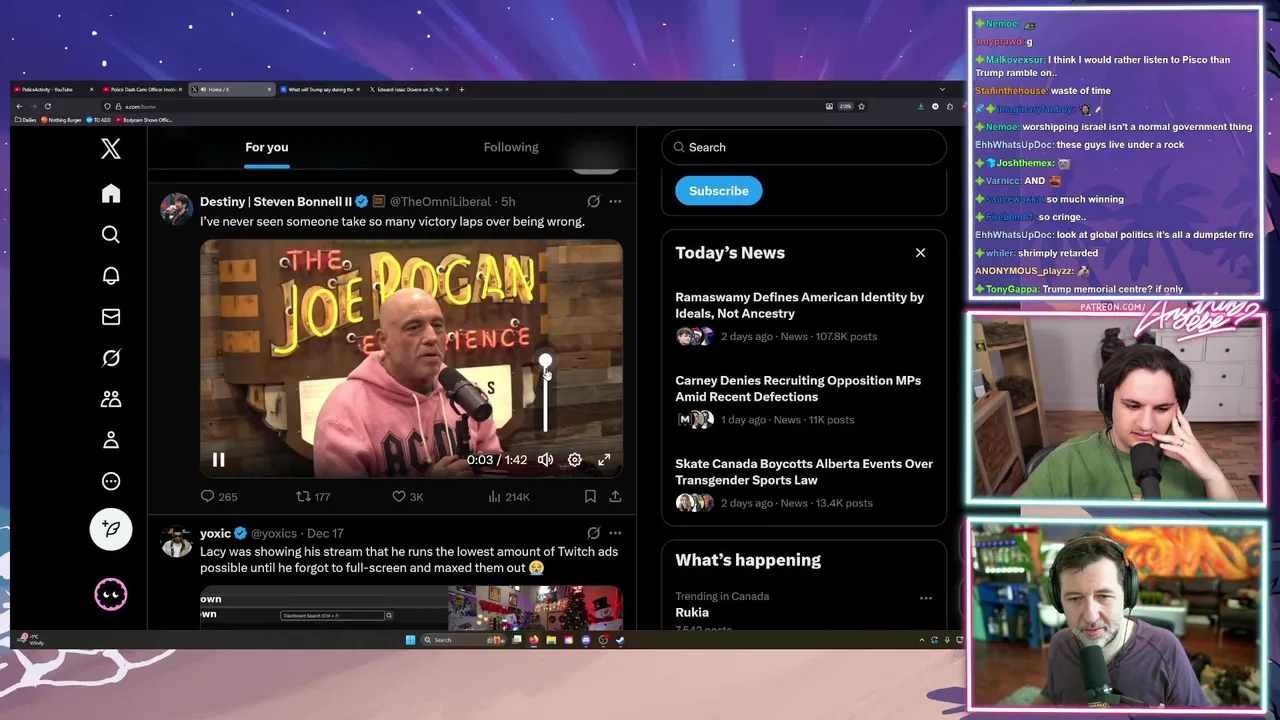Open Communities people icon in sidebar
Image resolution: width=1280 pixels, height=720 pixels.
pos(111,399)
